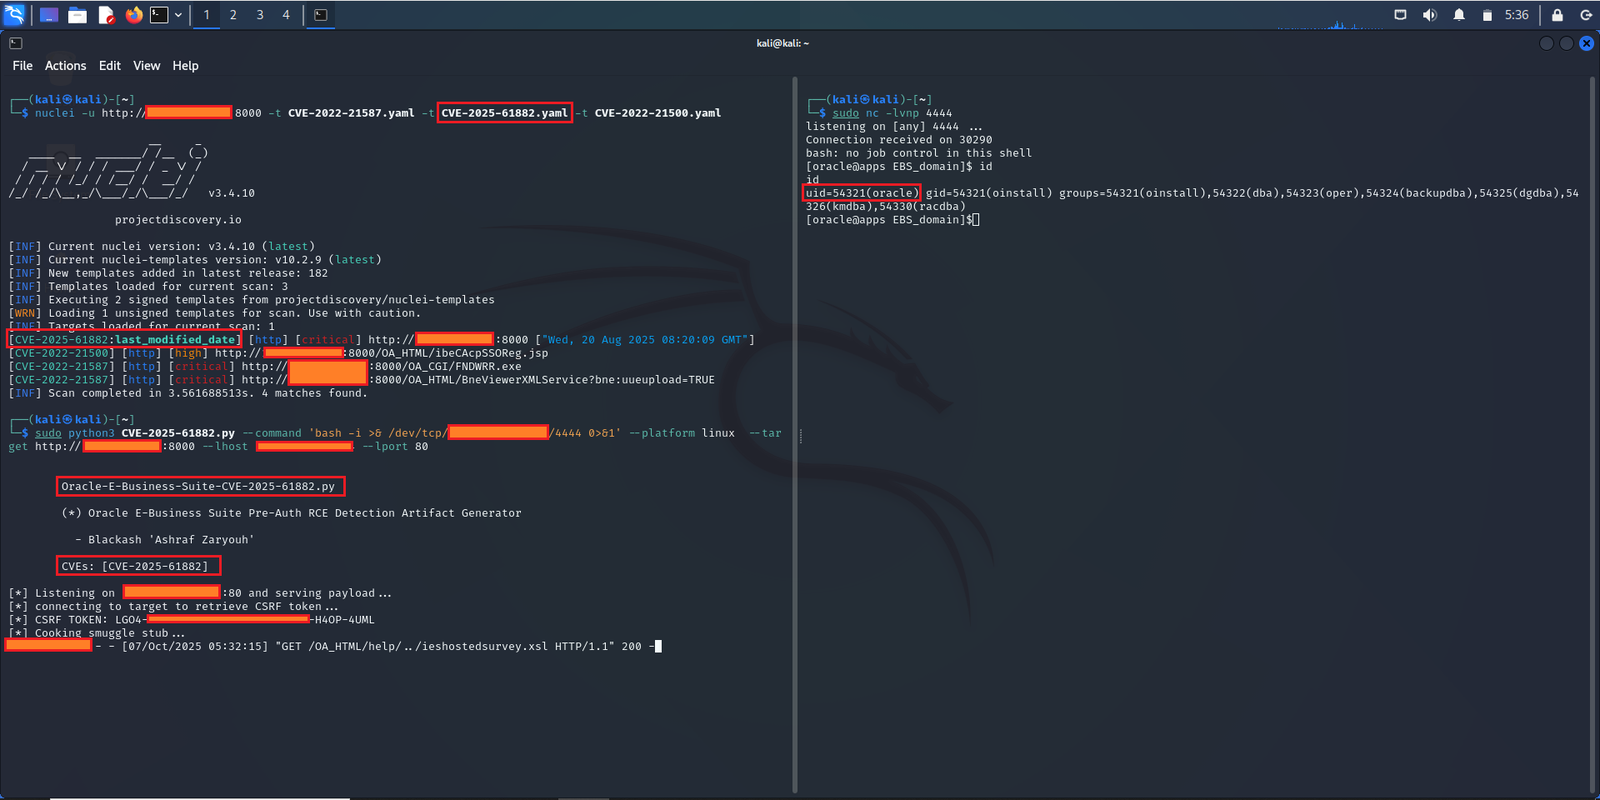Click the log out icon
Screen dimensions: 1600x800
pyautogui.click(x=1586, y=15)
